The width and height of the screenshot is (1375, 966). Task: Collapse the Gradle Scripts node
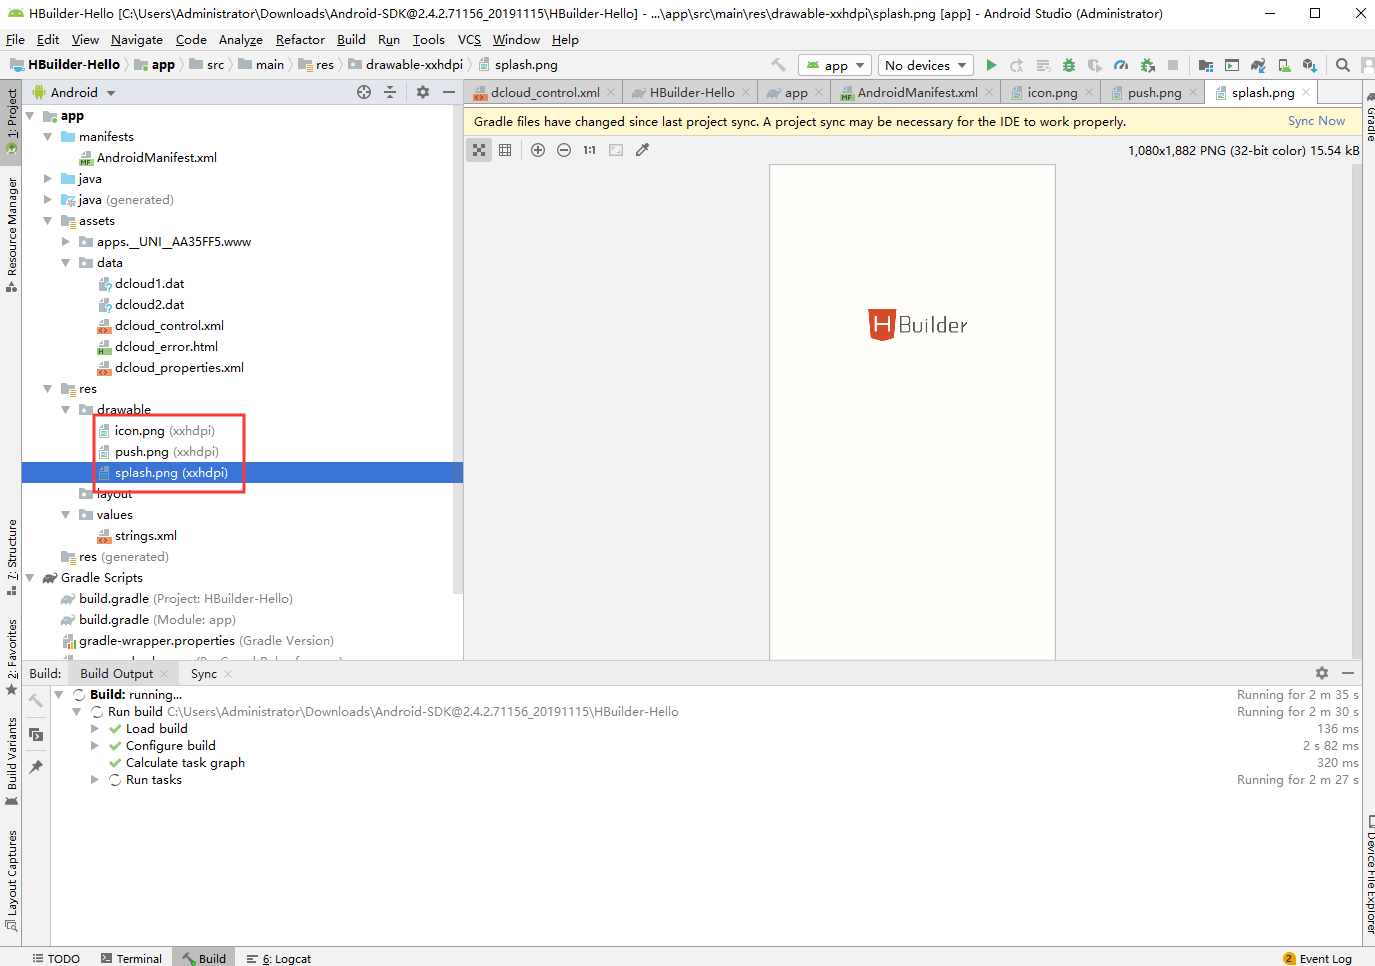[29, 578]
